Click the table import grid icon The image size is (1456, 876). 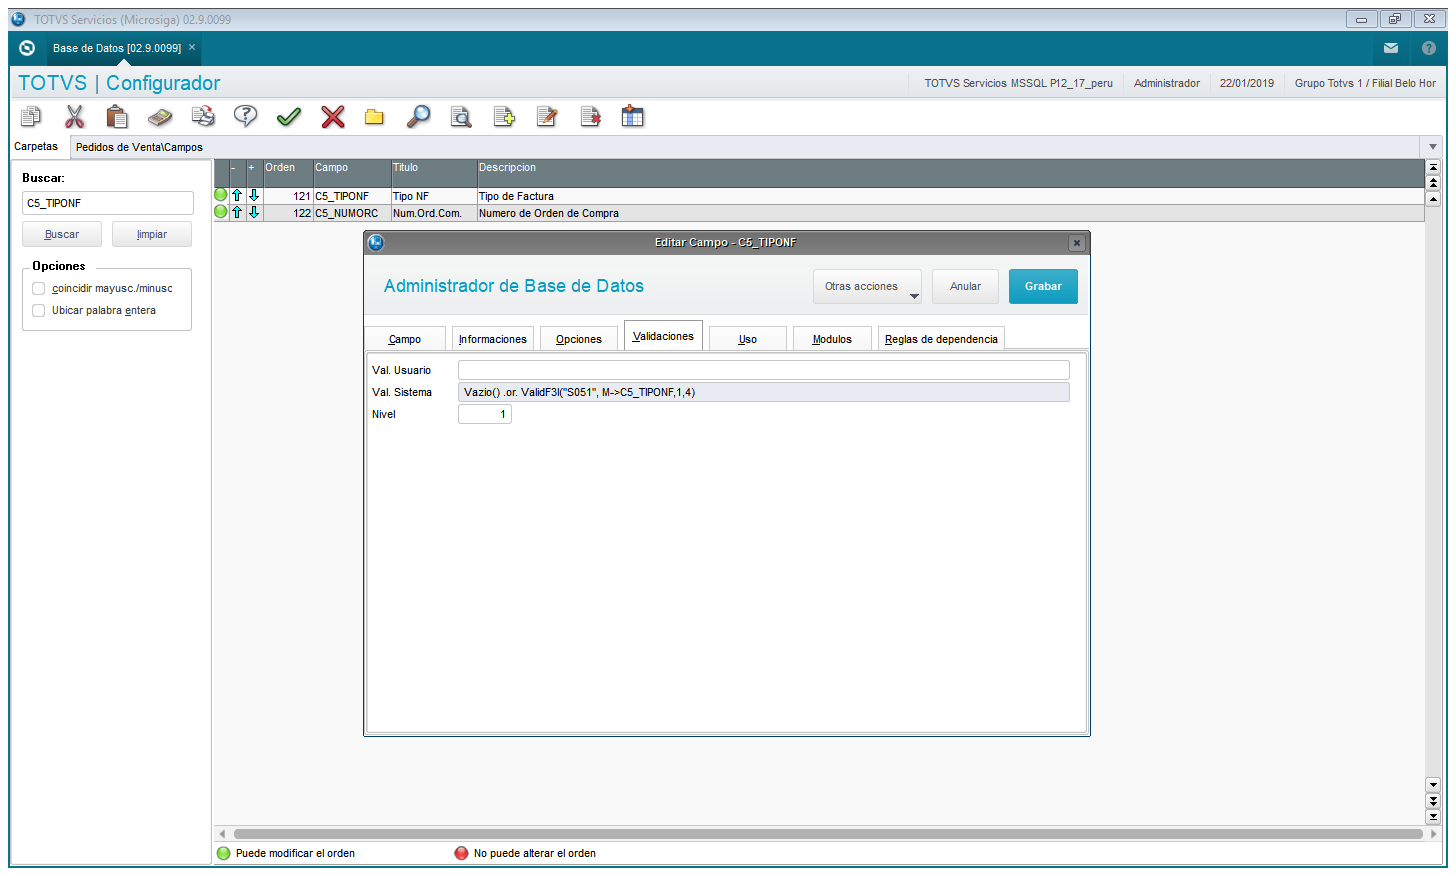(x=633, y=117)
